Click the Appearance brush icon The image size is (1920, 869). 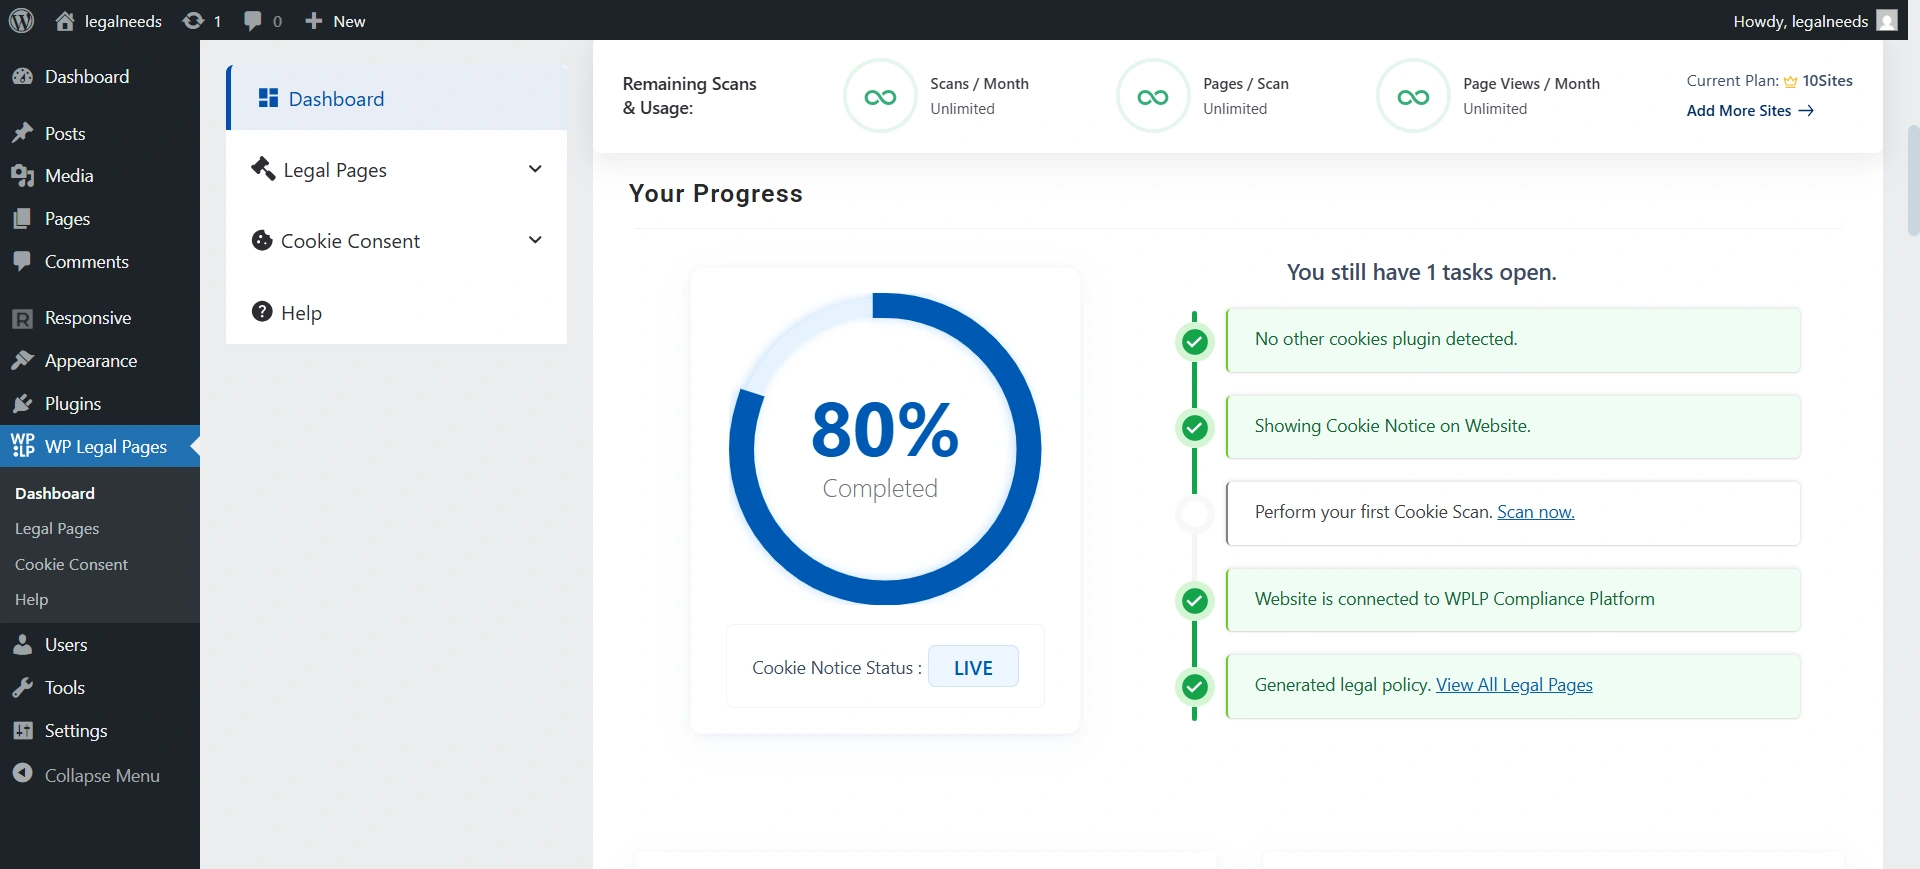pyautogui.click(x=22, y=361)
